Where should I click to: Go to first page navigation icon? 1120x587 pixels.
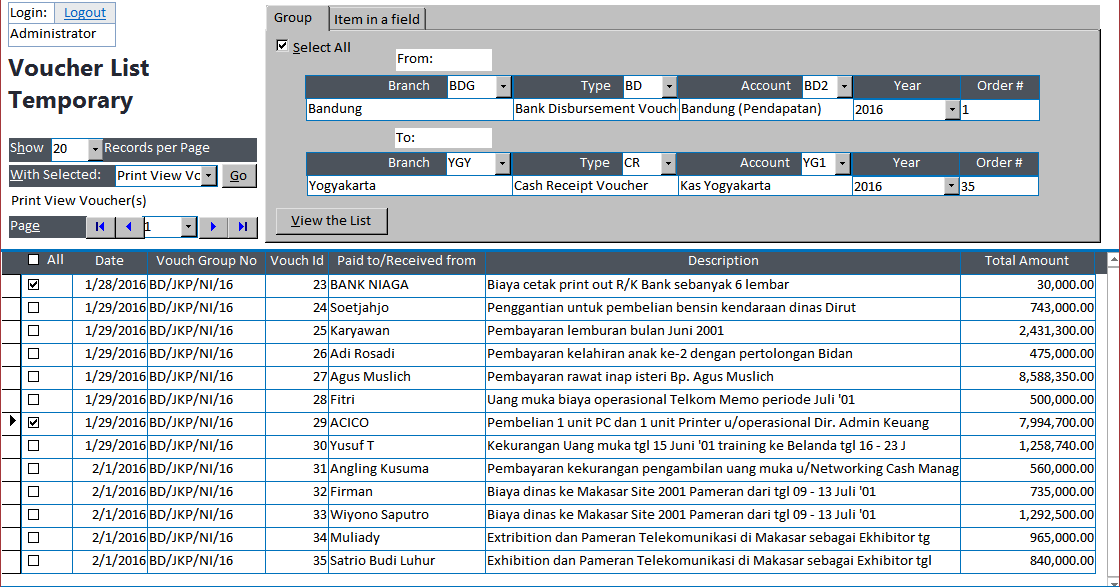click(99, 226)
